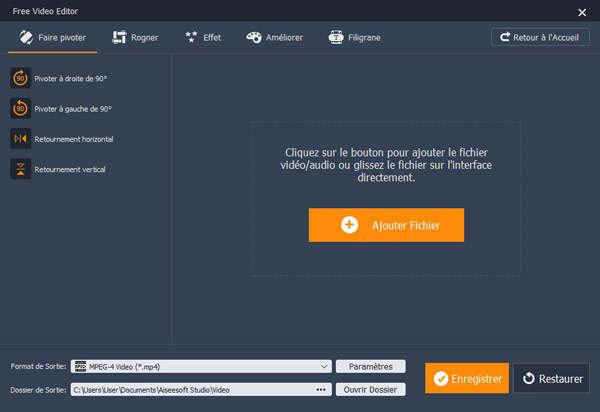Click the plus icon on Ajouter Fichier
Screen dimensions: 600x412
tap(349, 225)
